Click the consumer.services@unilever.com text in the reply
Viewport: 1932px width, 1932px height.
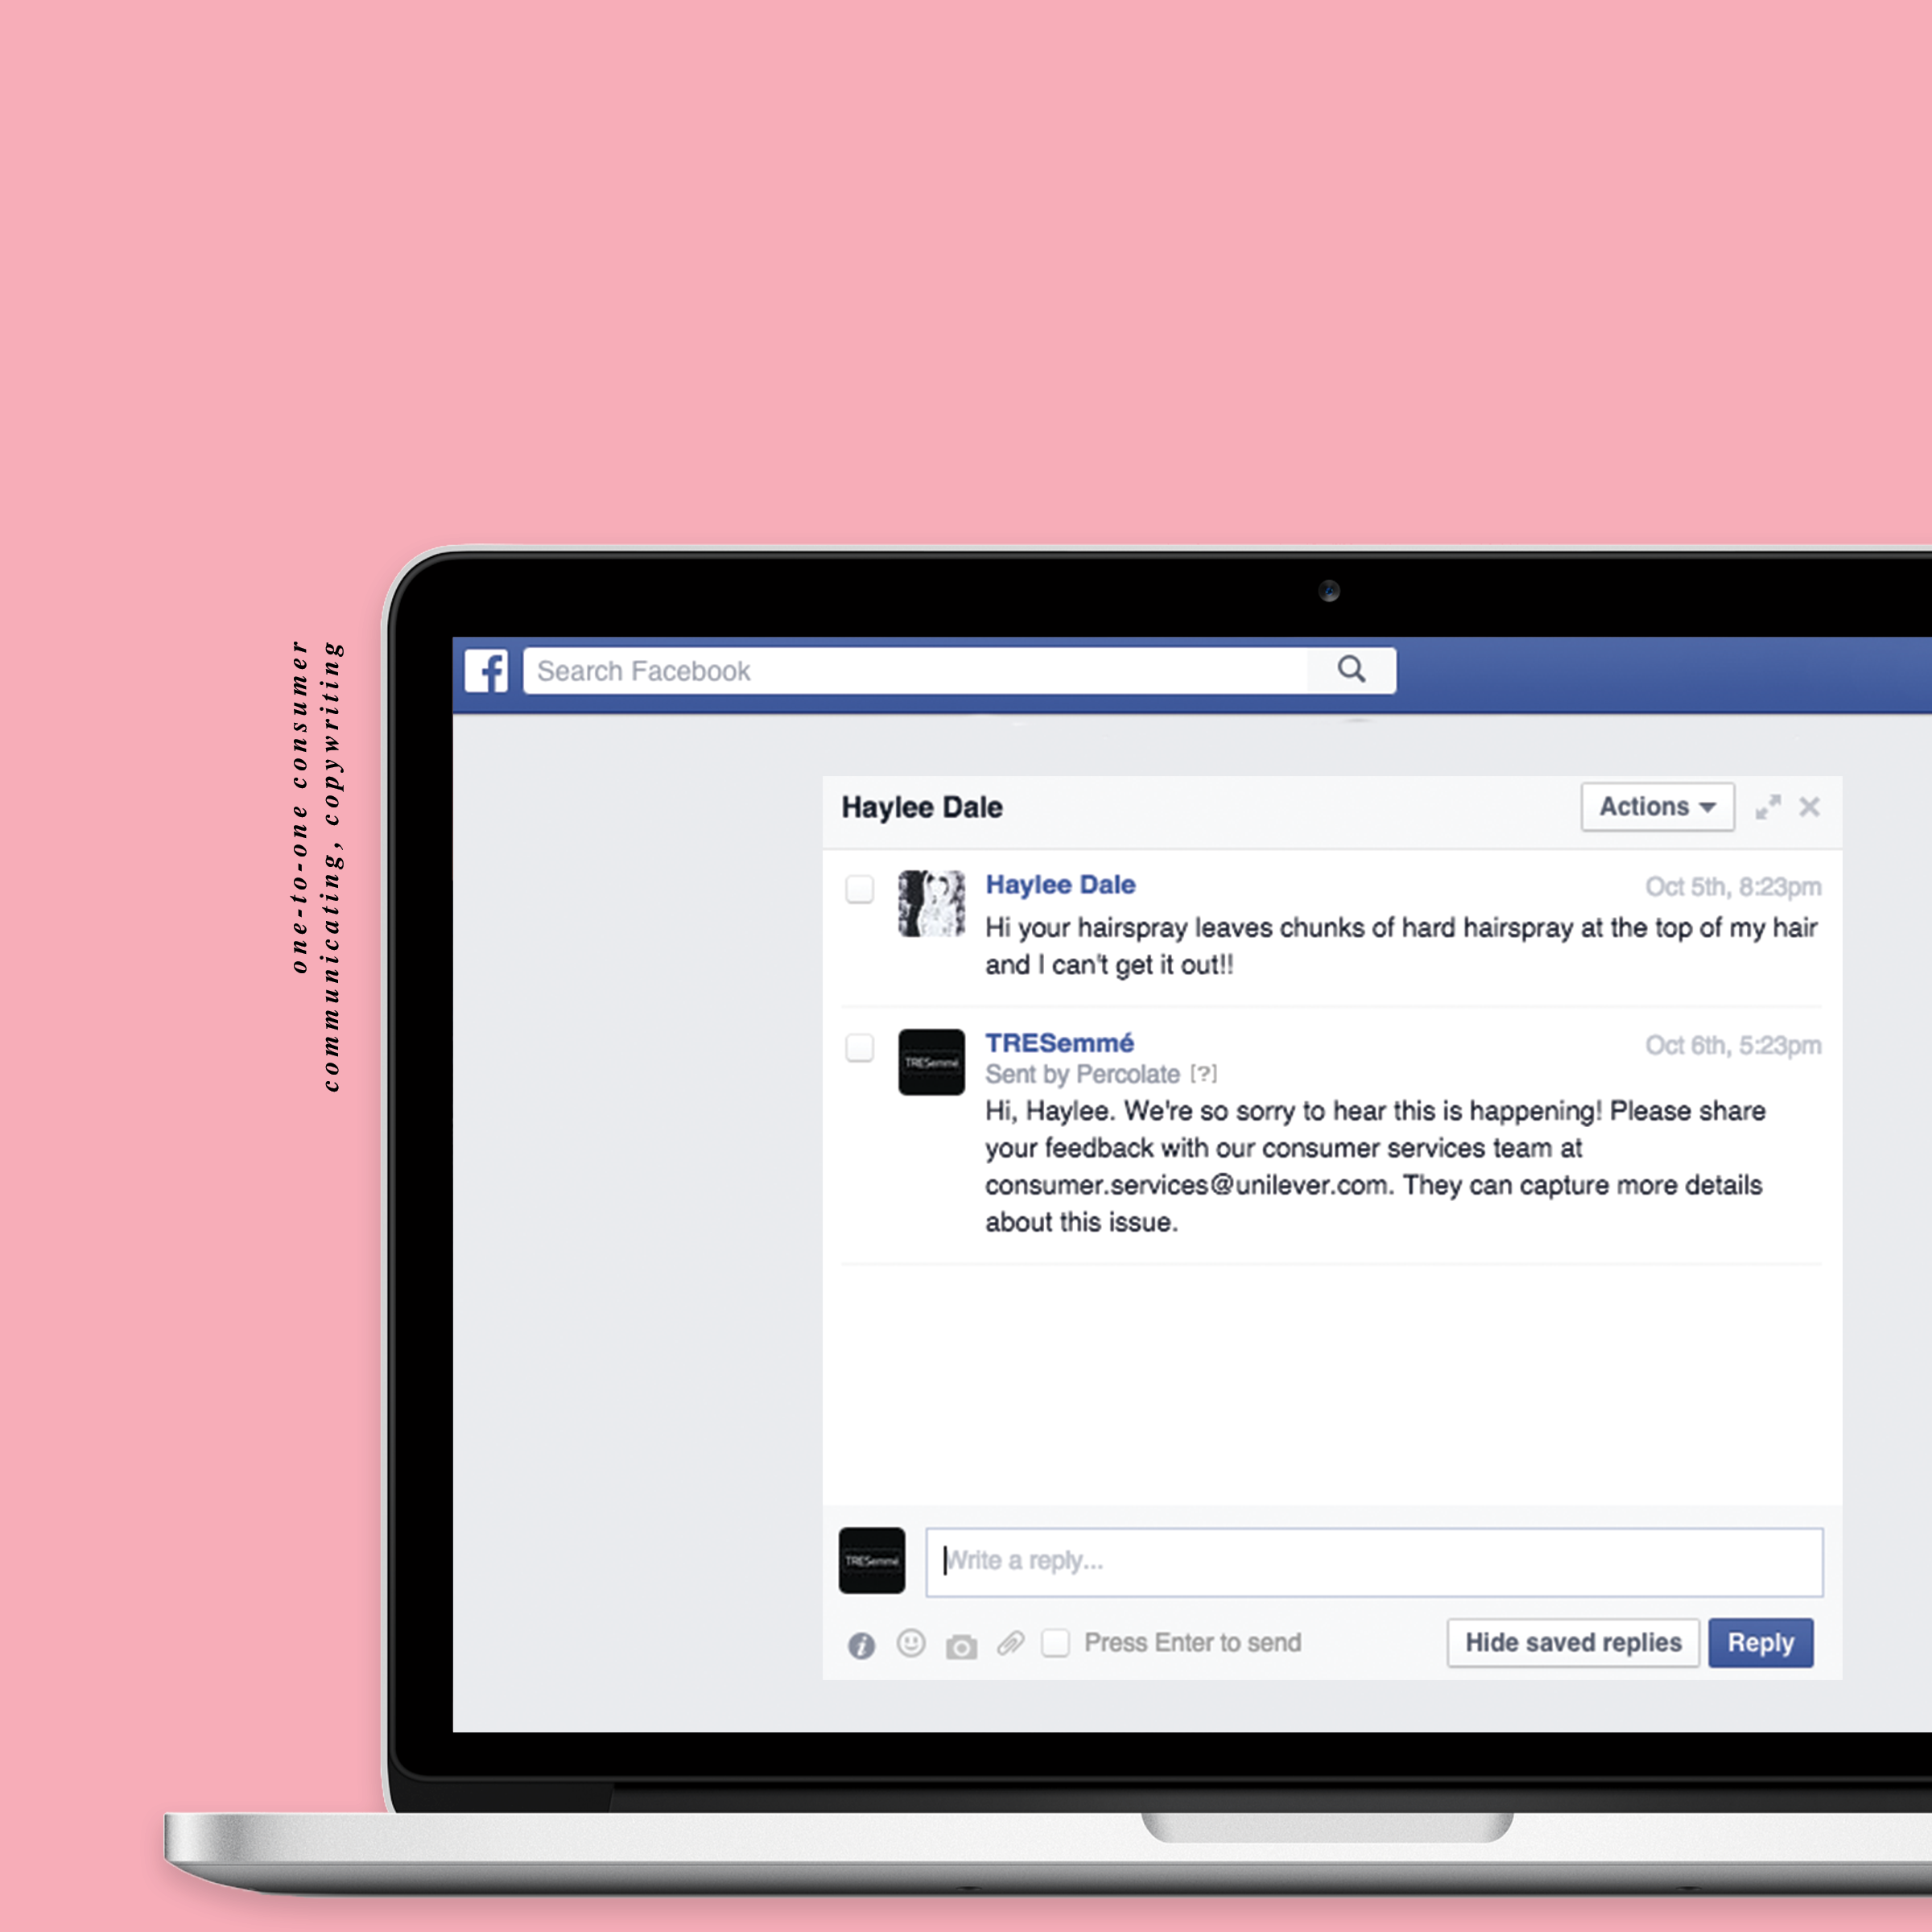[1187, 1185]
